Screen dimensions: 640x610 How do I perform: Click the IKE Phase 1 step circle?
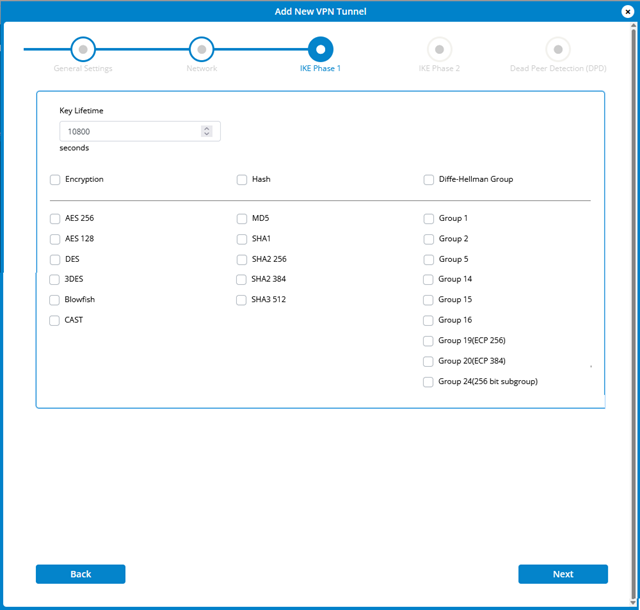320,48
